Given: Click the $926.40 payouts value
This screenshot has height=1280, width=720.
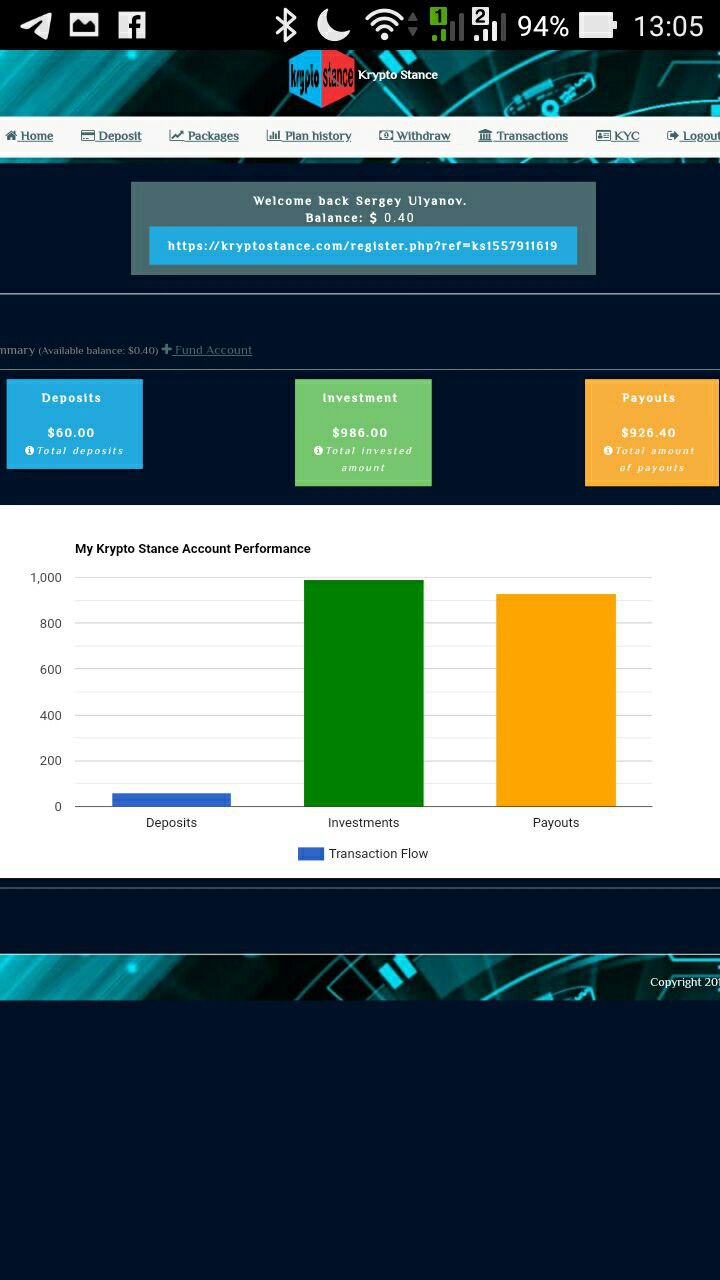Looking at the screenshot, I should [649, 433].
